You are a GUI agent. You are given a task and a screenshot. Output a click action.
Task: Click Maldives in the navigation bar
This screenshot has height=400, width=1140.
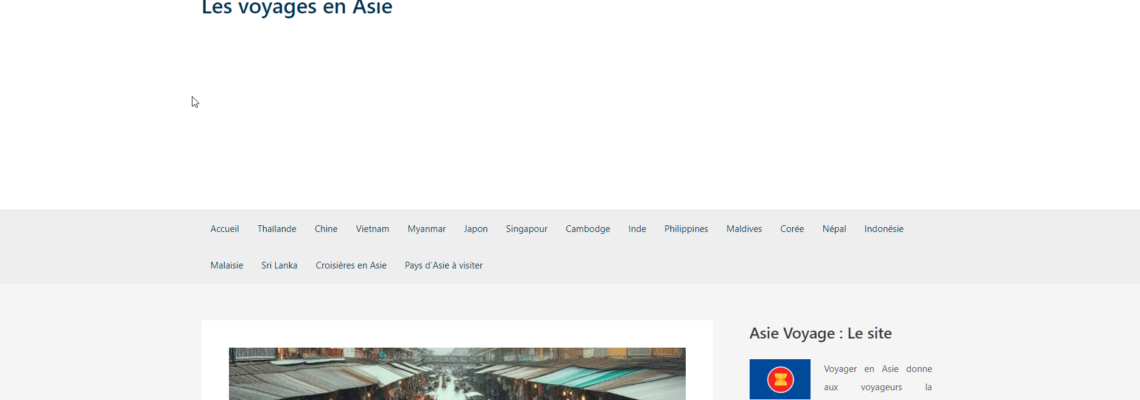point(744,228)
